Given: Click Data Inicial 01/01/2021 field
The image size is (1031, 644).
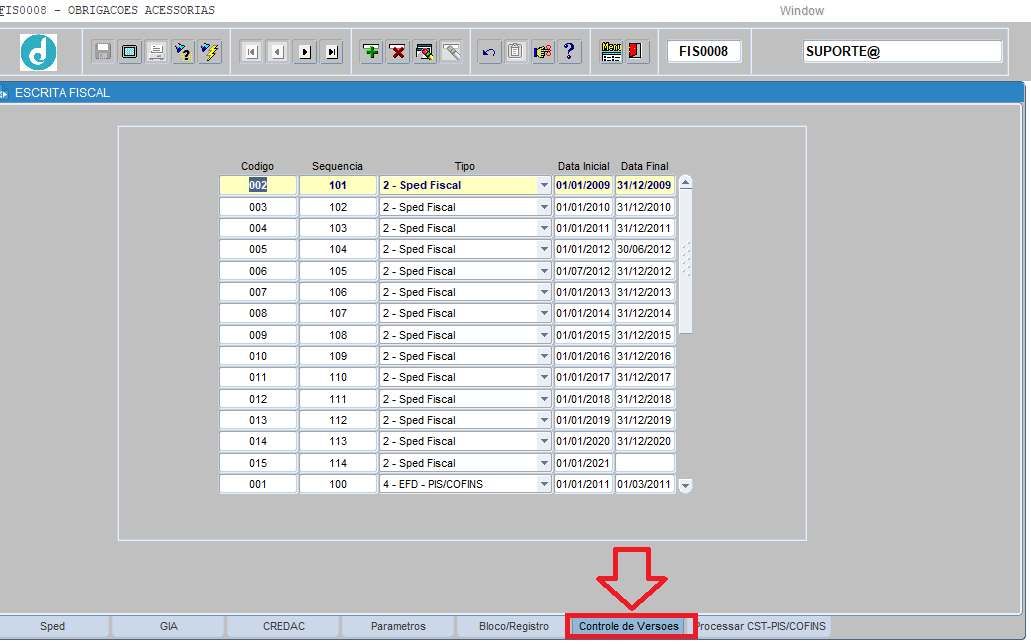Looking at the screenshot, I should pyautogui.click(x=583, y=463).
